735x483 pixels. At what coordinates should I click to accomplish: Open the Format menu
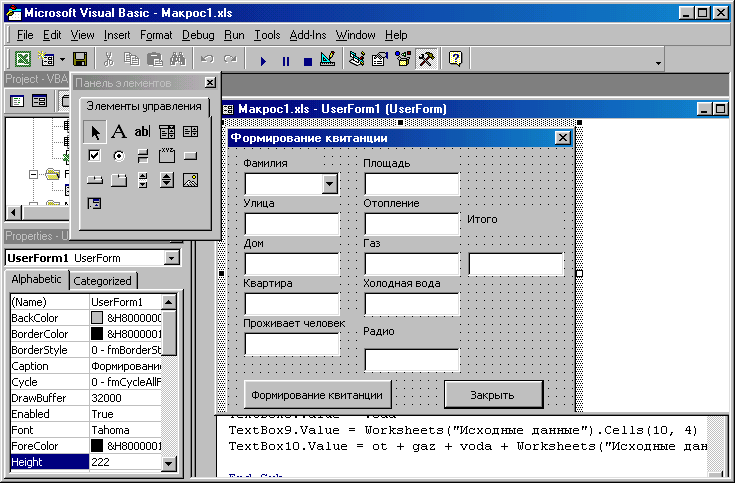(156, 35)
